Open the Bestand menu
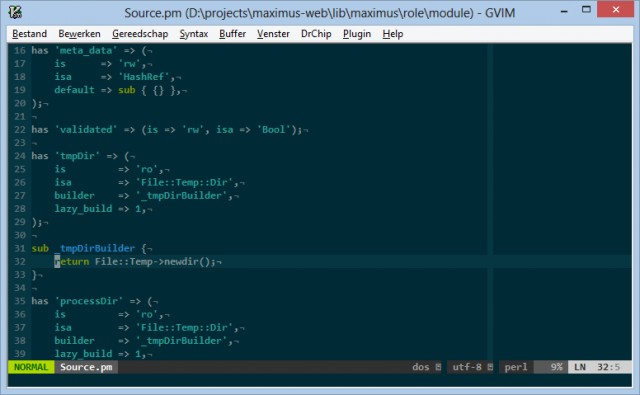The width and height of the screenshot is (640, 395). pyautogui.click(x=29, y=34)
